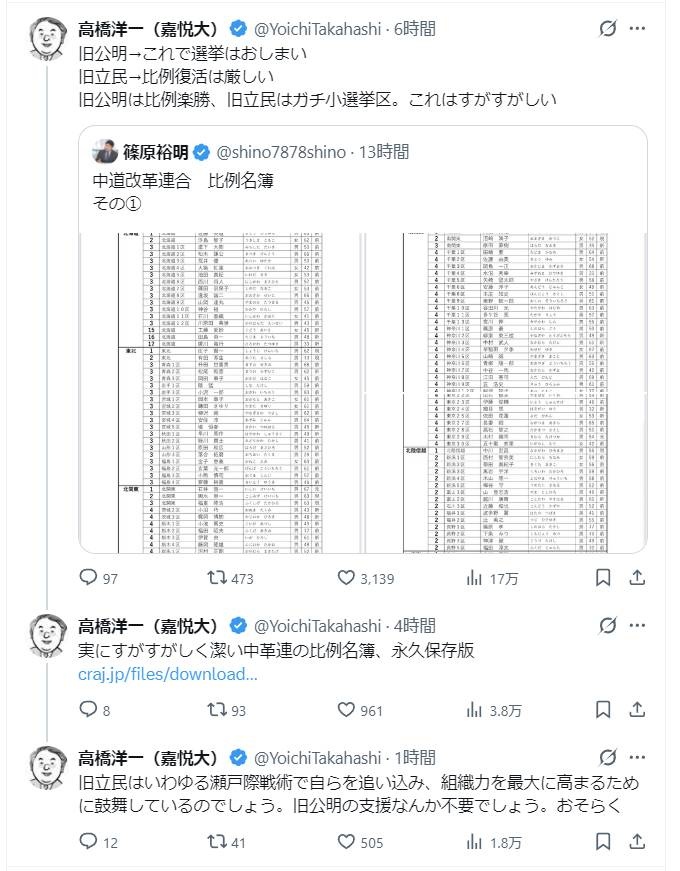The width and height of the screenshot is (680, 871).
Task: Bookmark the third tweet with 505 likes
Action: pyautogui.click(x=603, y=842)
